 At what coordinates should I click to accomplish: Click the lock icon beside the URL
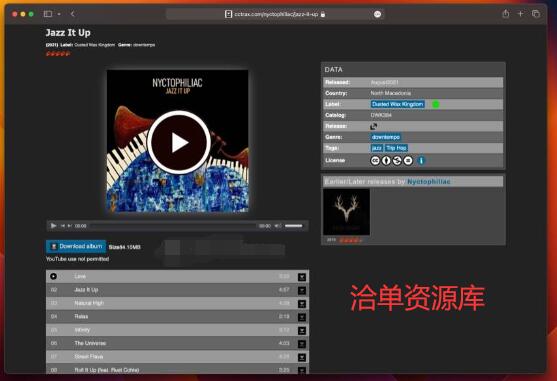(x=323, y=14)
